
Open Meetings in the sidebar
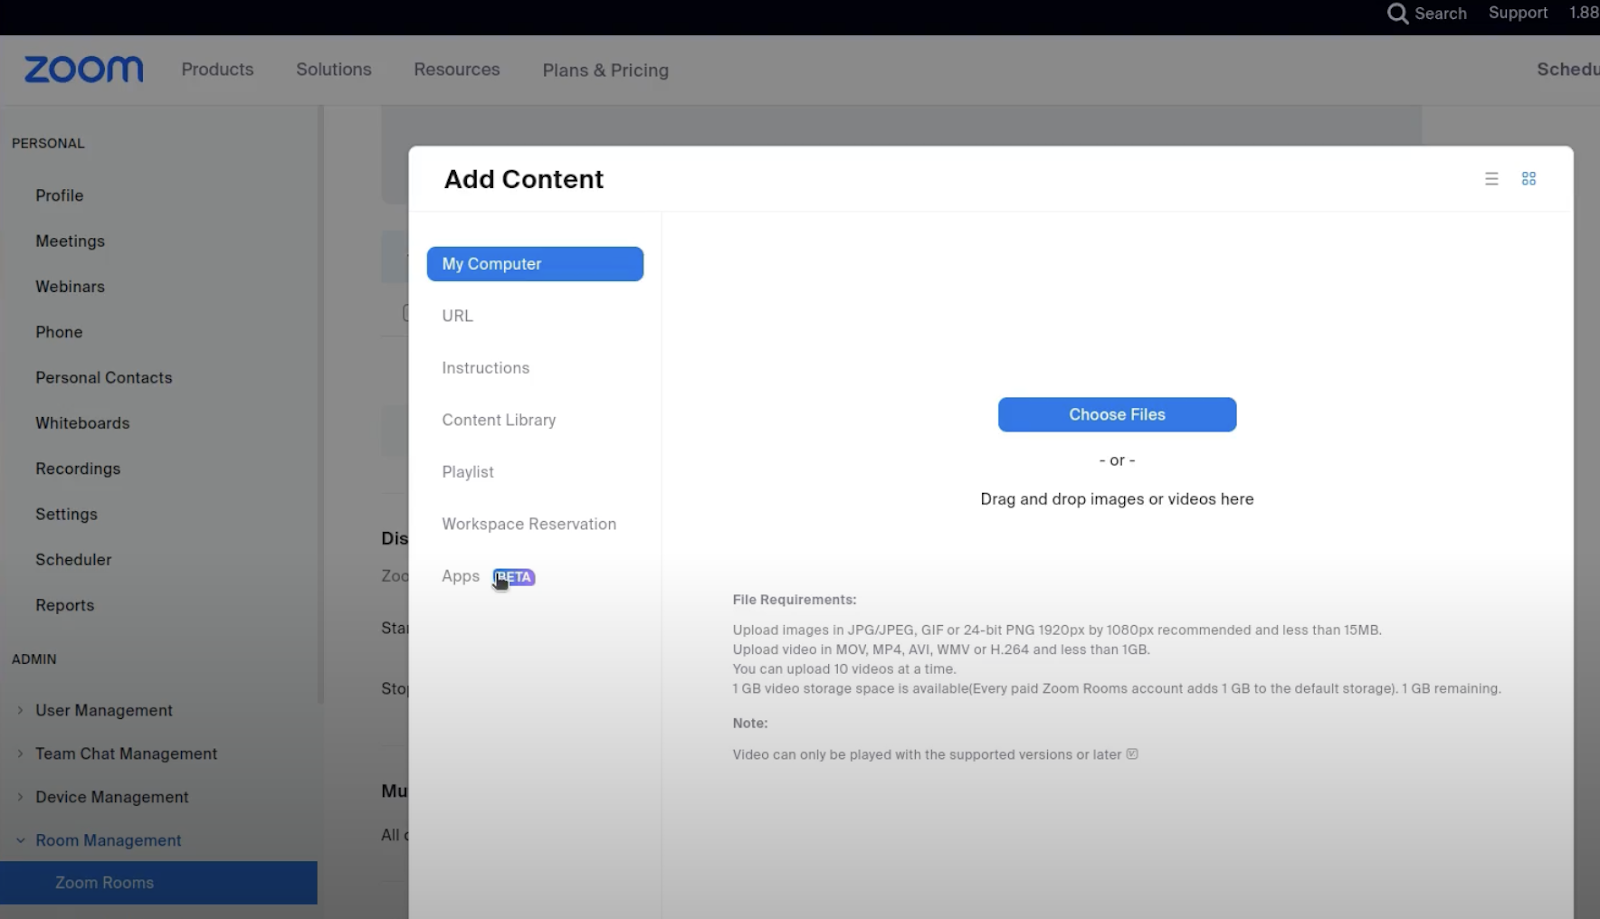coord(70,241)
